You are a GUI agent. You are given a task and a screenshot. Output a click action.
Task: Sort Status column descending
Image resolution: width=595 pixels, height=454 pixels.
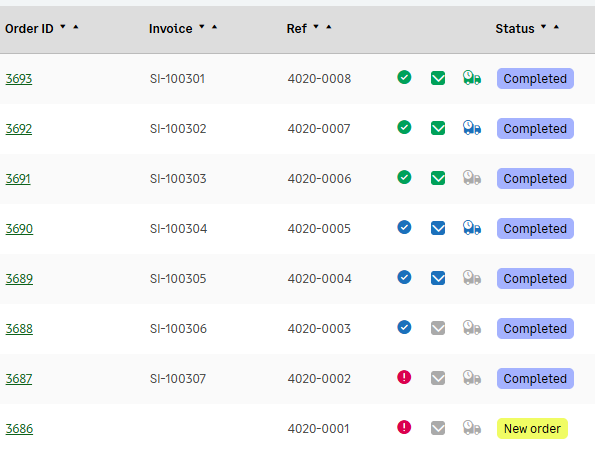(x=544, y=27)
